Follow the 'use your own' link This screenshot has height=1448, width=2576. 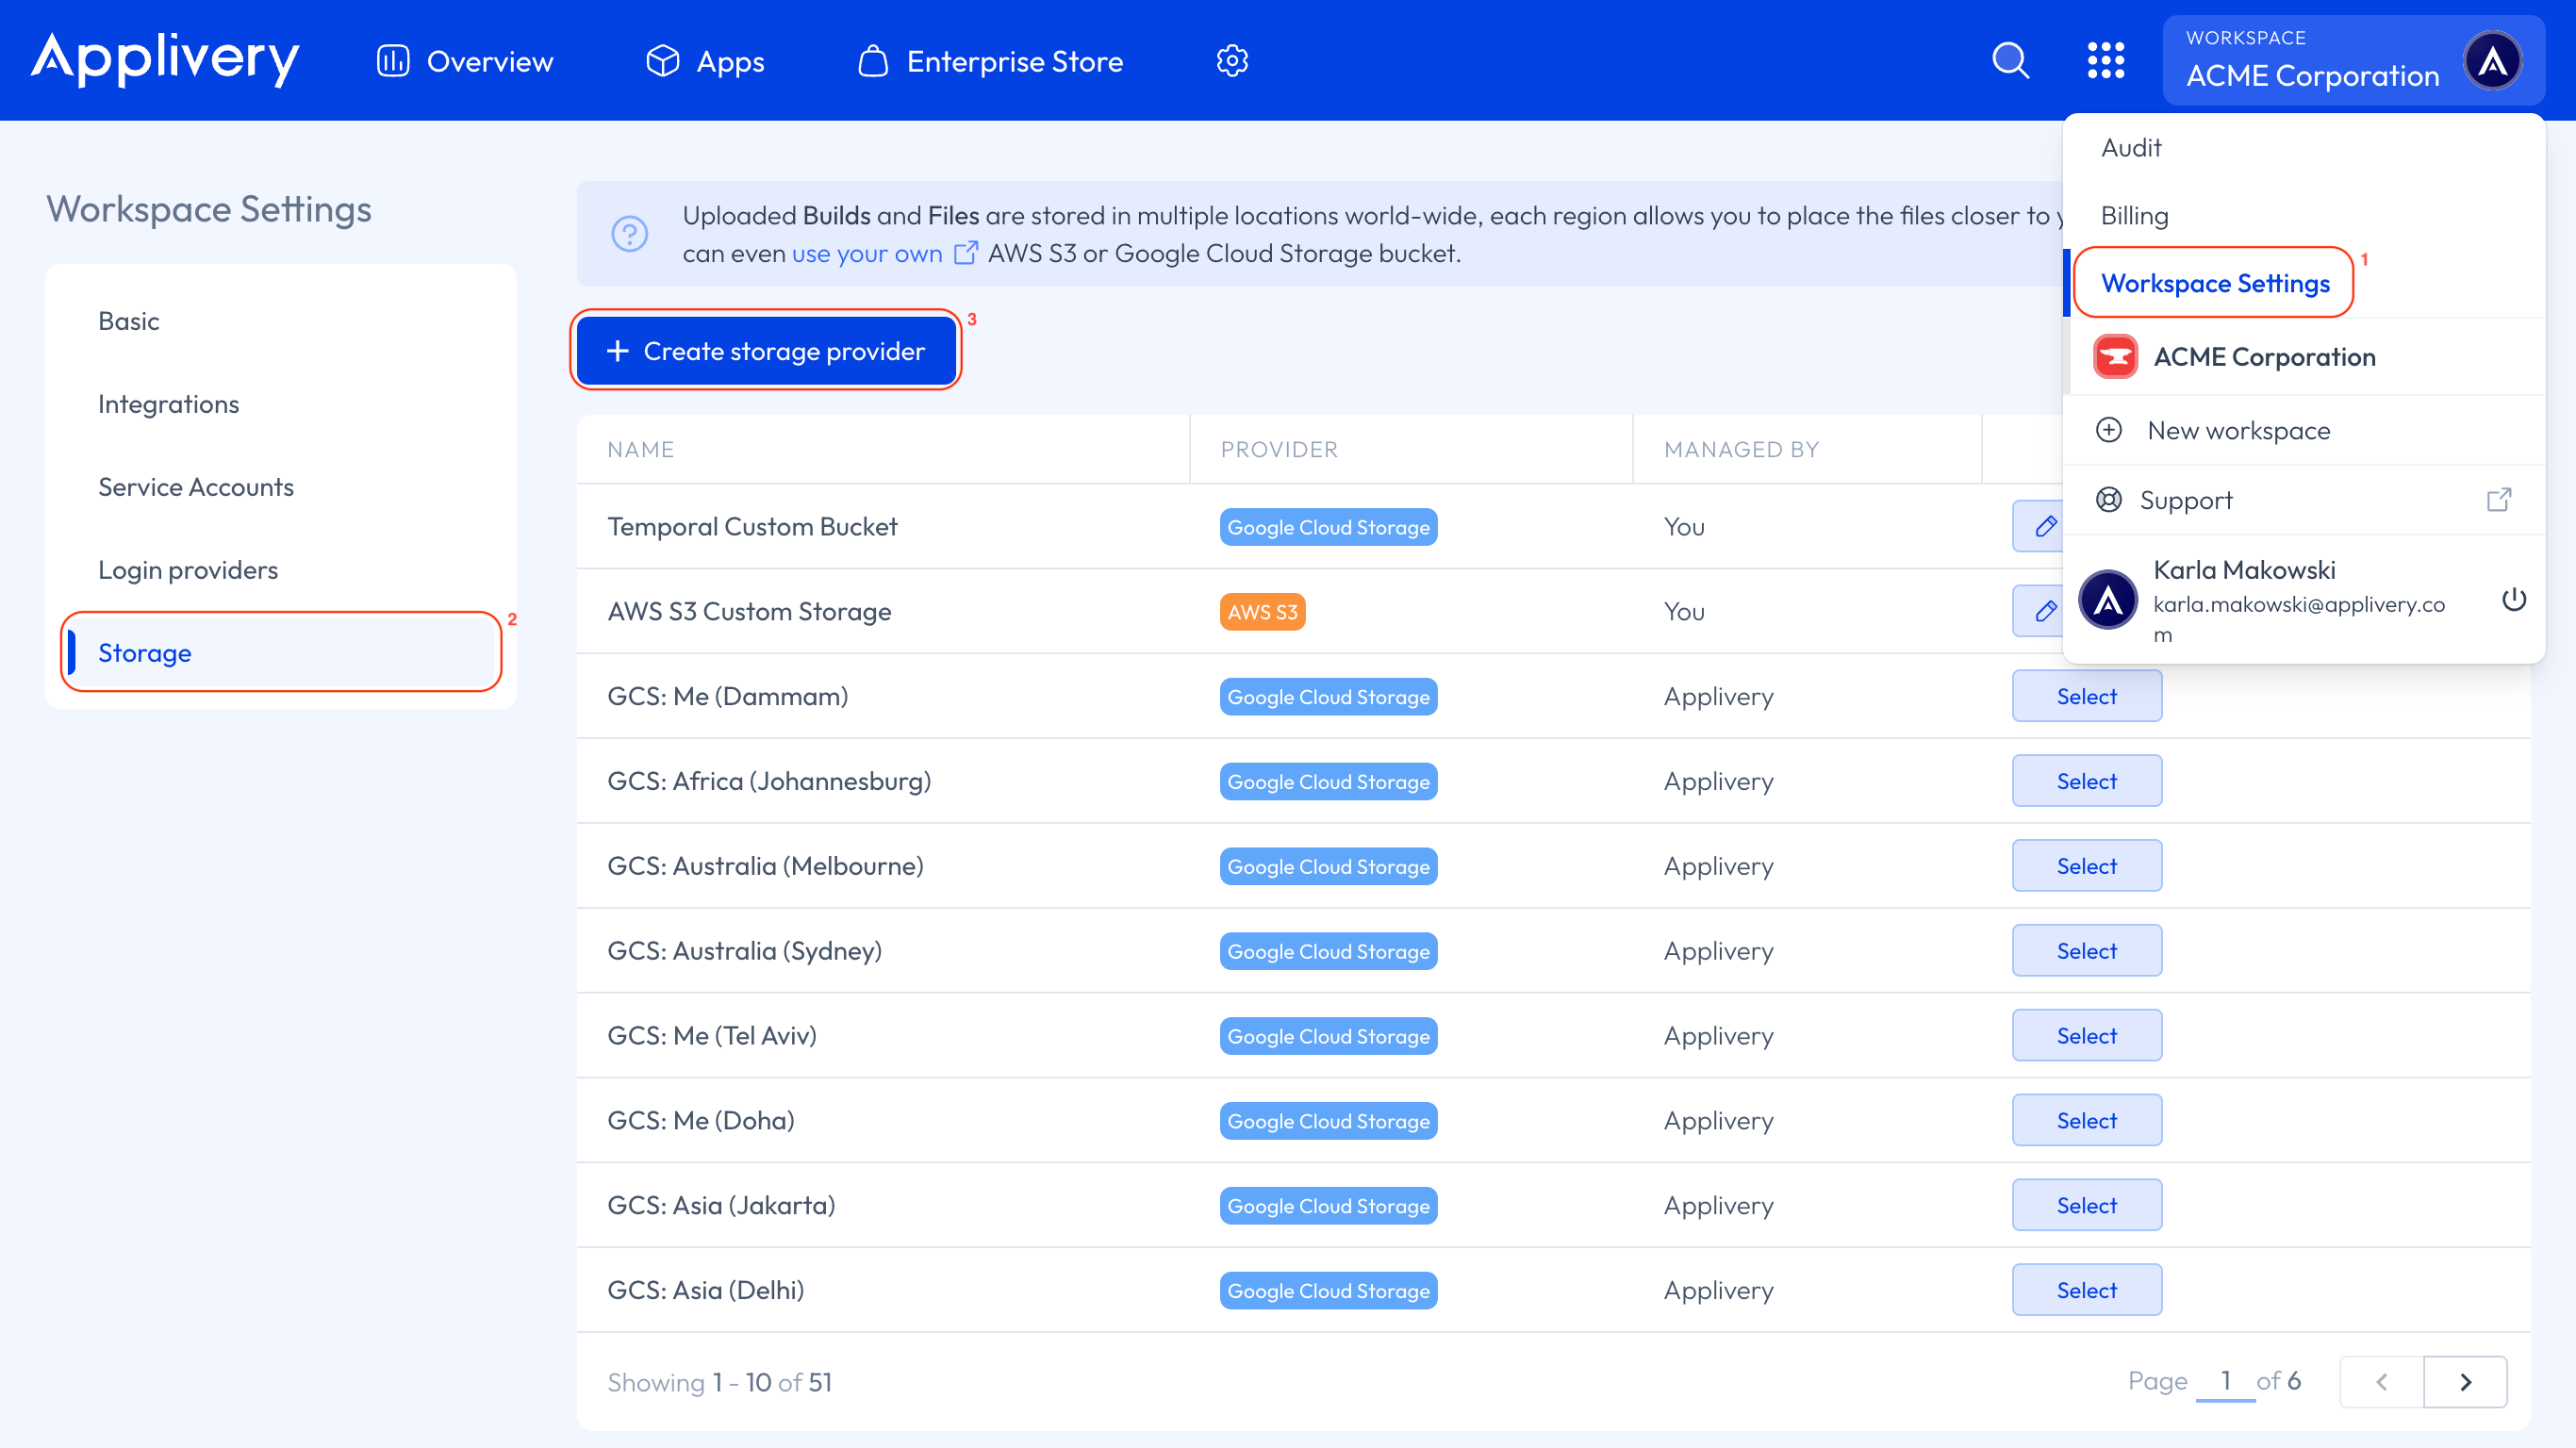pos(866,254)
